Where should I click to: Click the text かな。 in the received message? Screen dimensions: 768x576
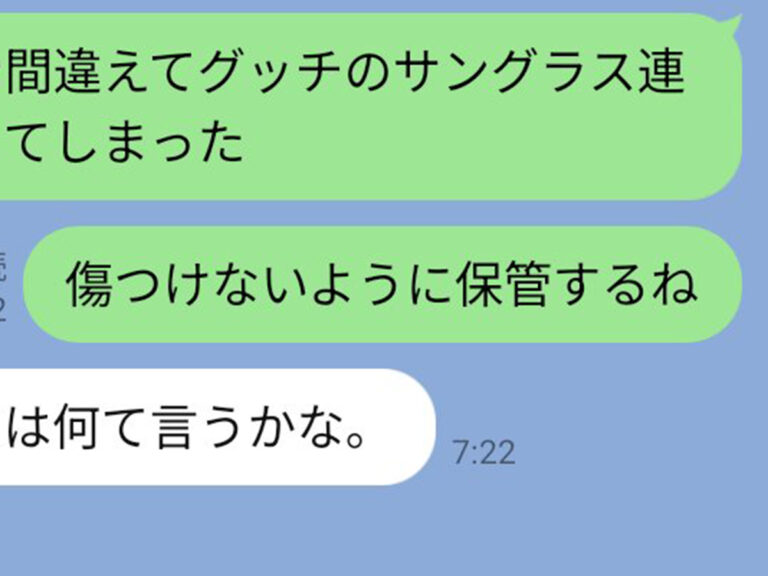[x=308, y=427]
